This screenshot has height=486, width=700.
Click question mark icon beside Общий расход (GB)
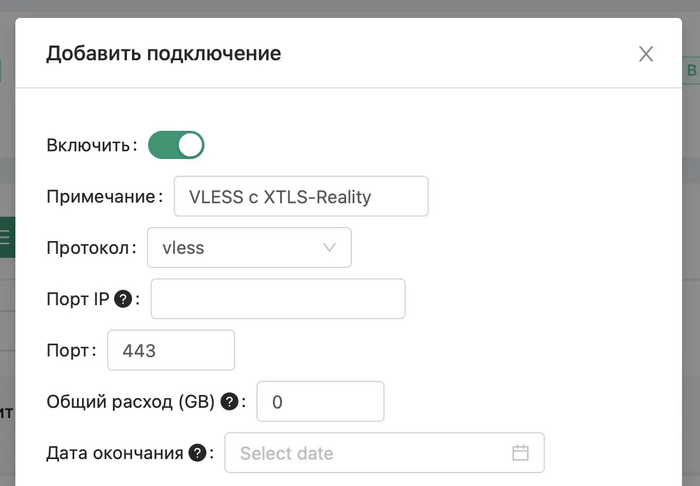(x=229, y=402)
